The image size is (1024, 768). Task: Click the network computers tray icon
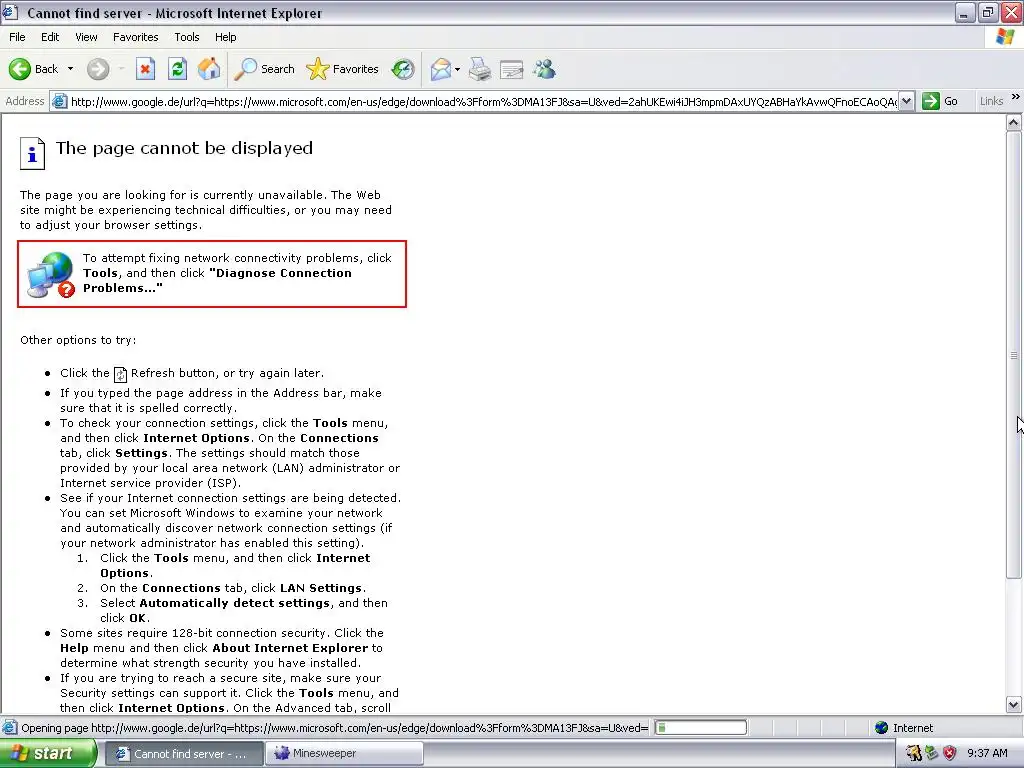pos(932,753)
